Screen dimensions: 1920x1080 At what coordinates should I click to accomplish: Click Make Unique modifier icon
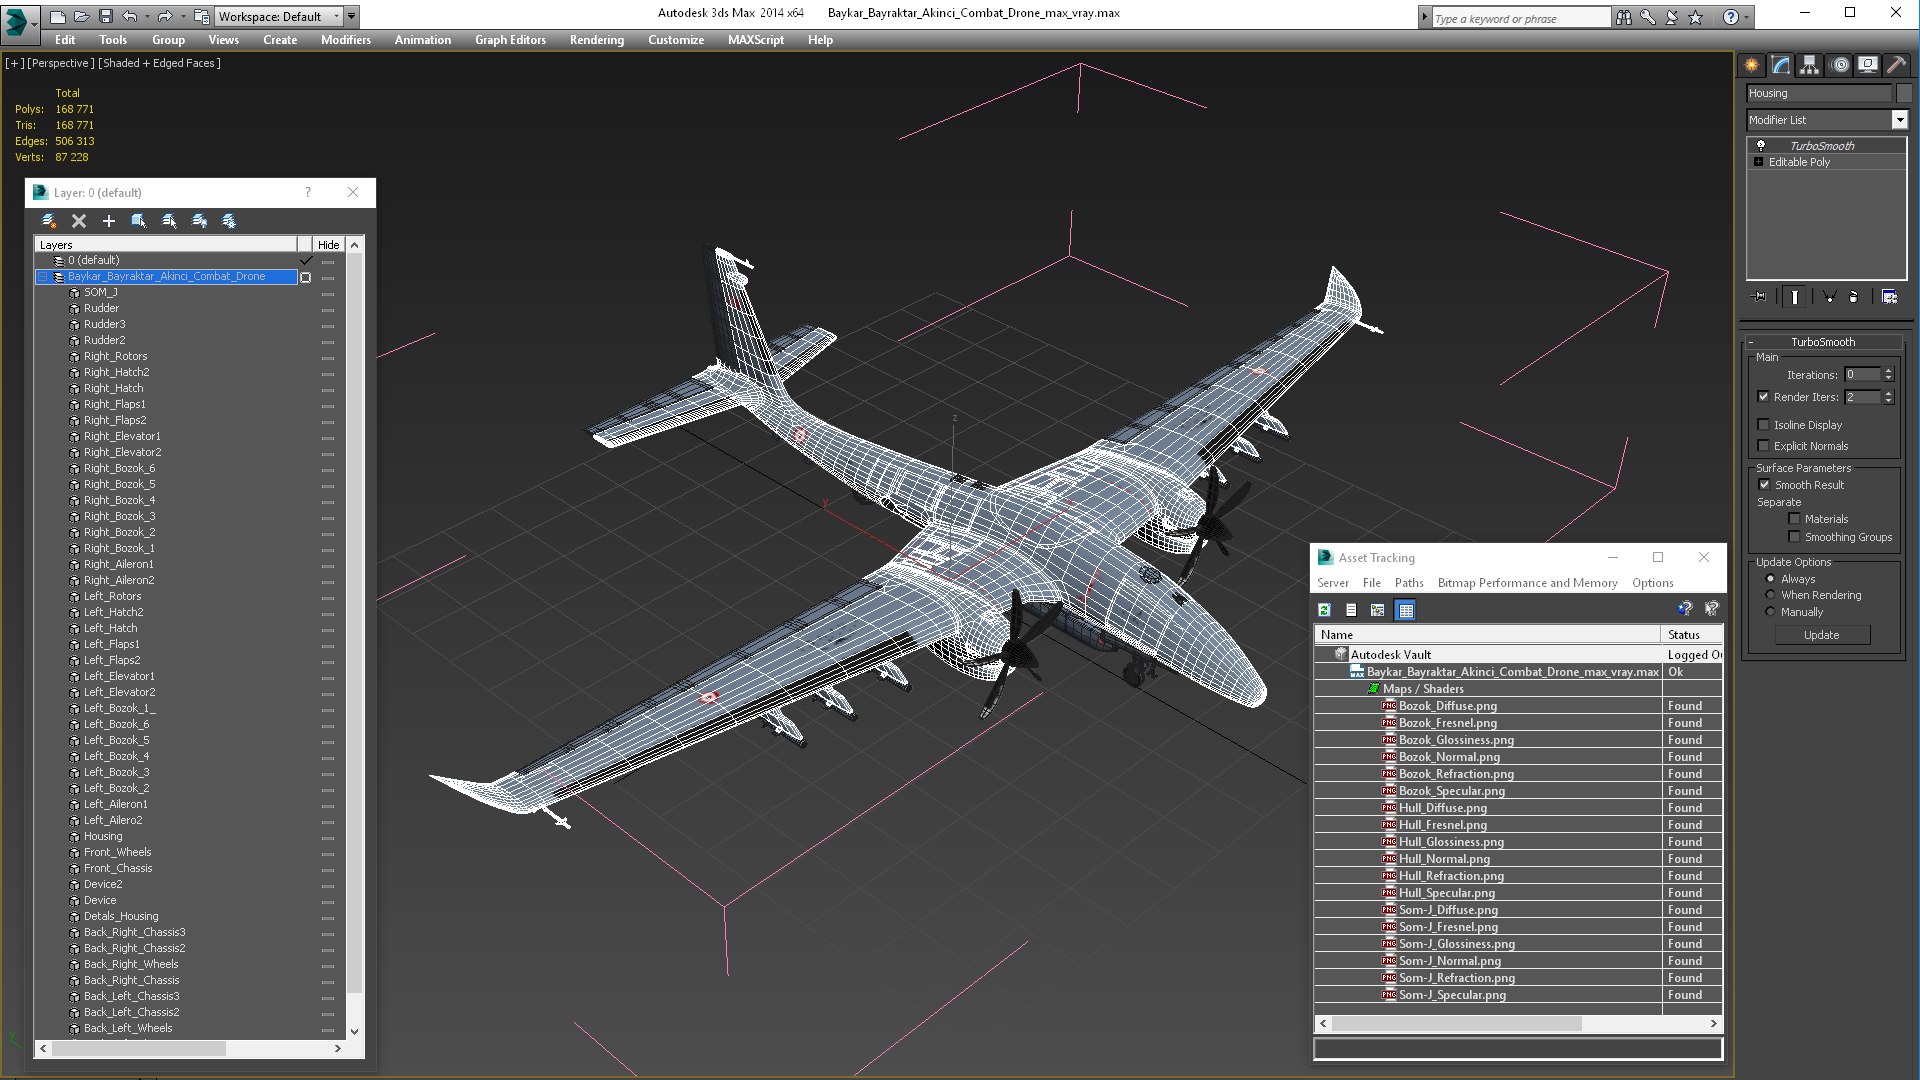(1829, 297)
